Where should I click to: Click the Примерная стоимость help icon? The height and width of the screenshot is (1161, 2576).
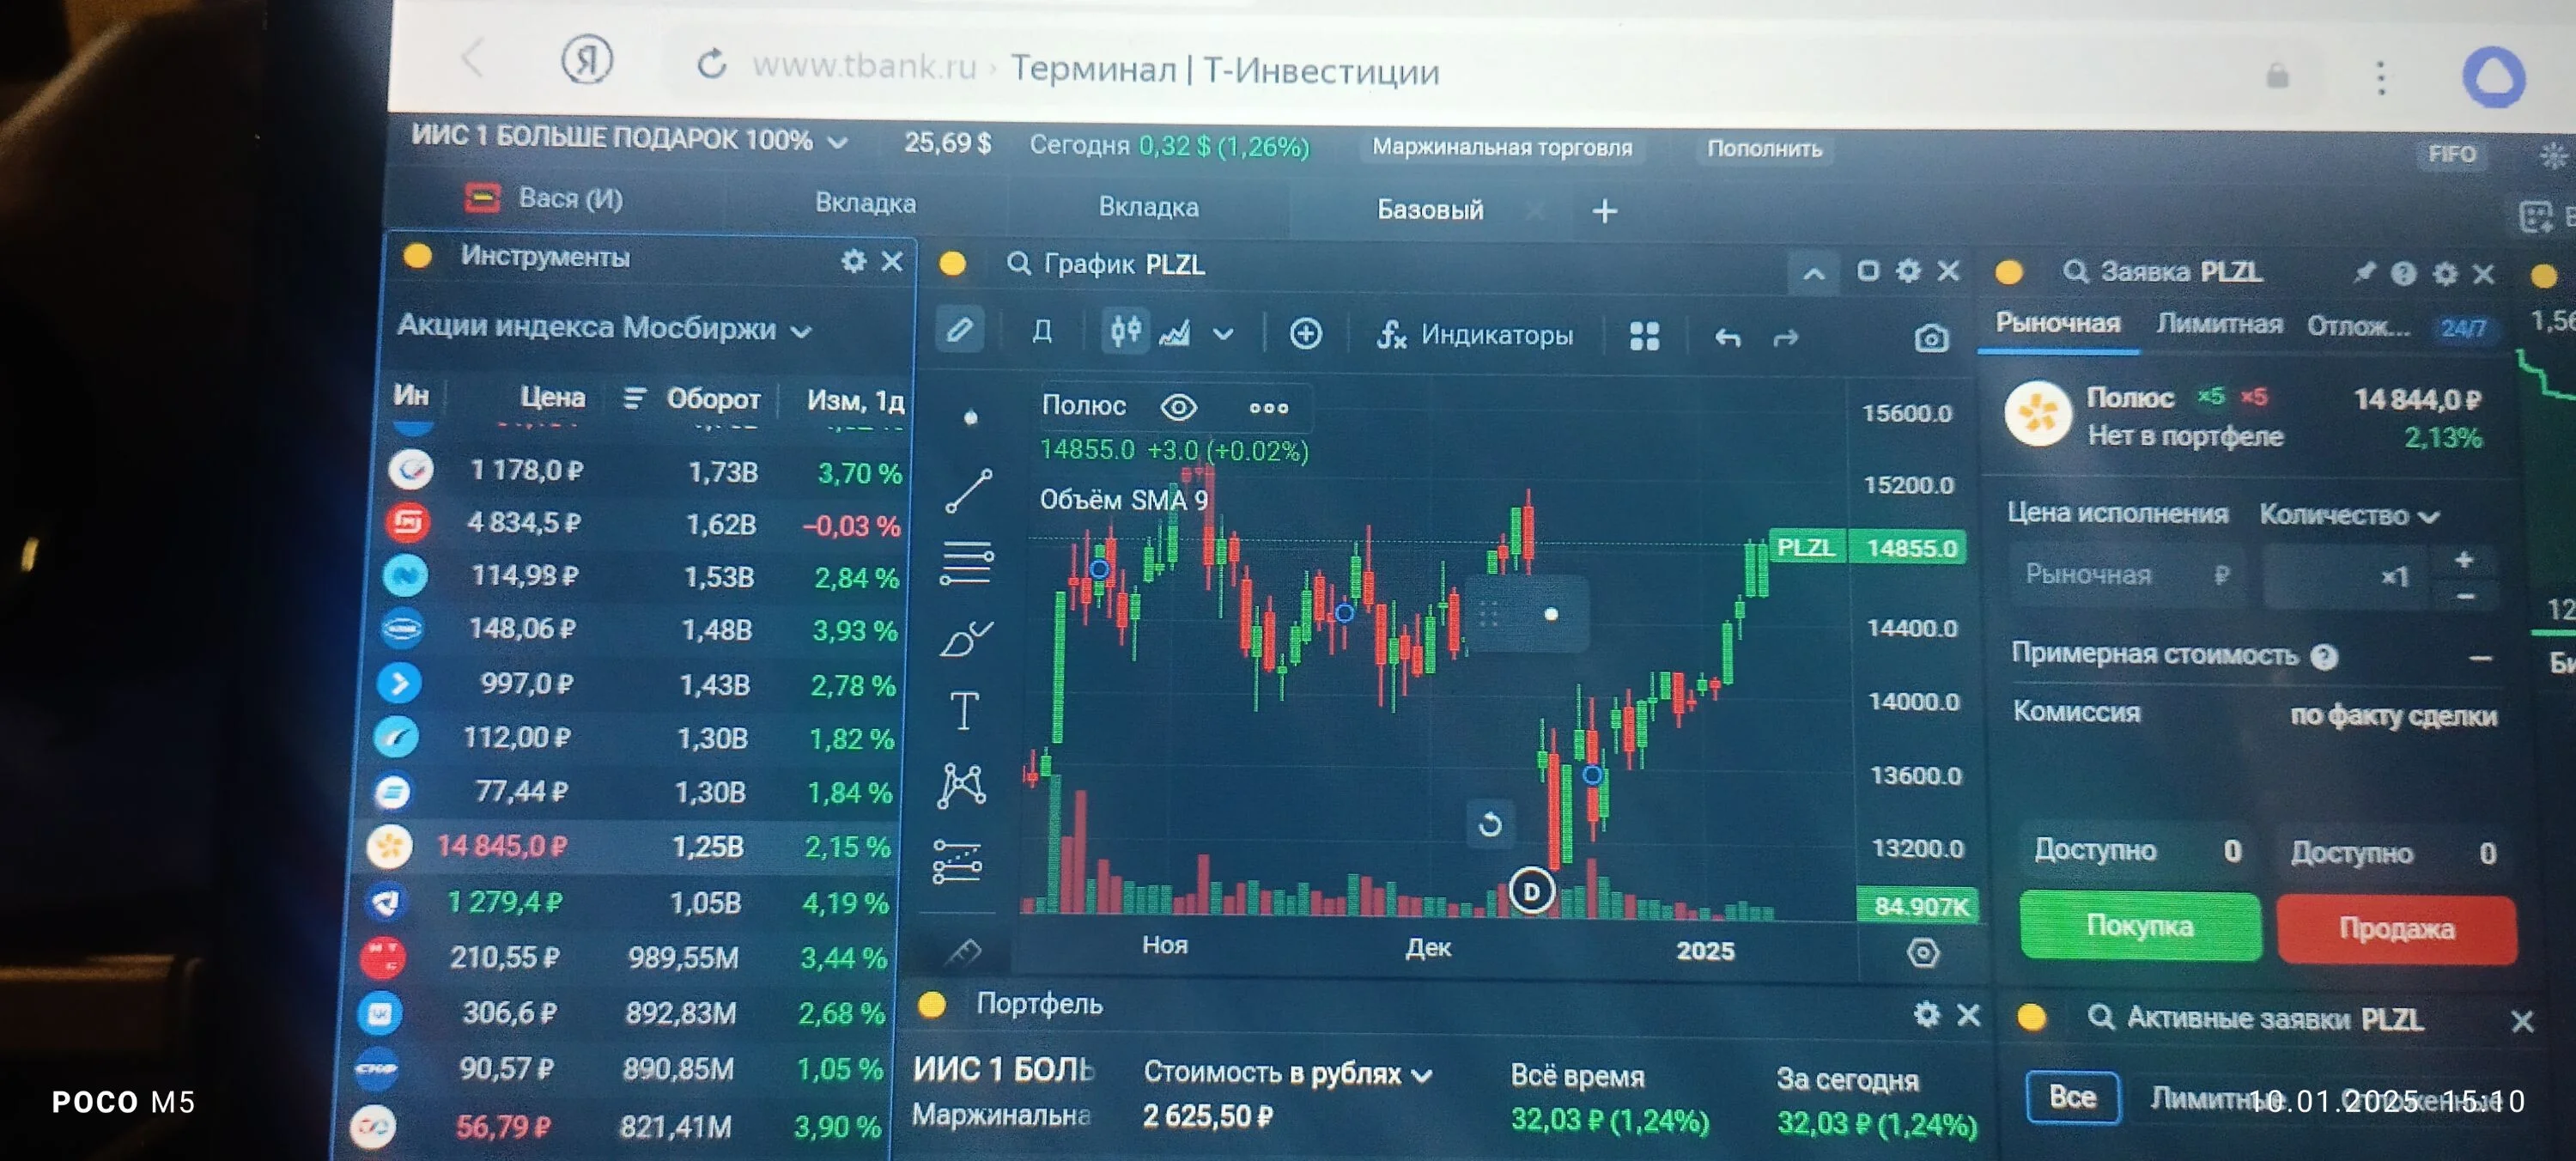pyautogui.click(x=2324, y=656)
